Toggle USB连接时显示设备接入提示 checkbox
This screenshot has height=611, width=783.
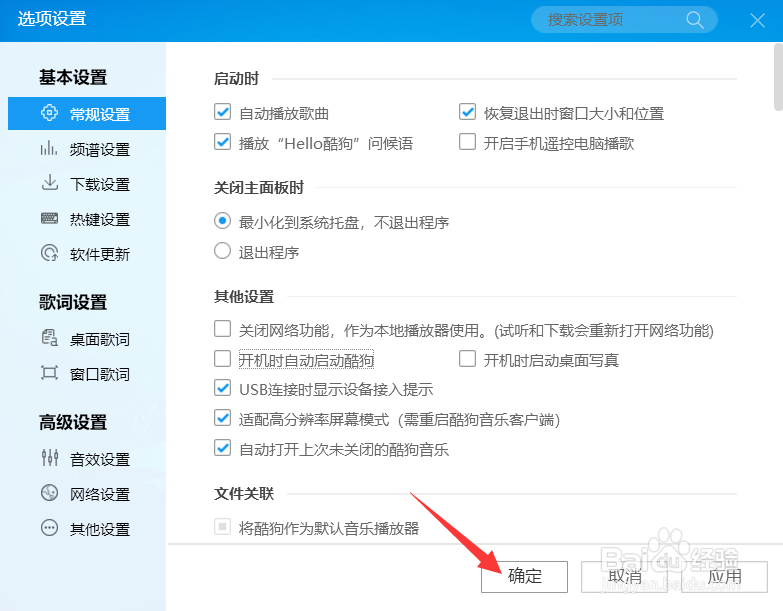point(222,388)
